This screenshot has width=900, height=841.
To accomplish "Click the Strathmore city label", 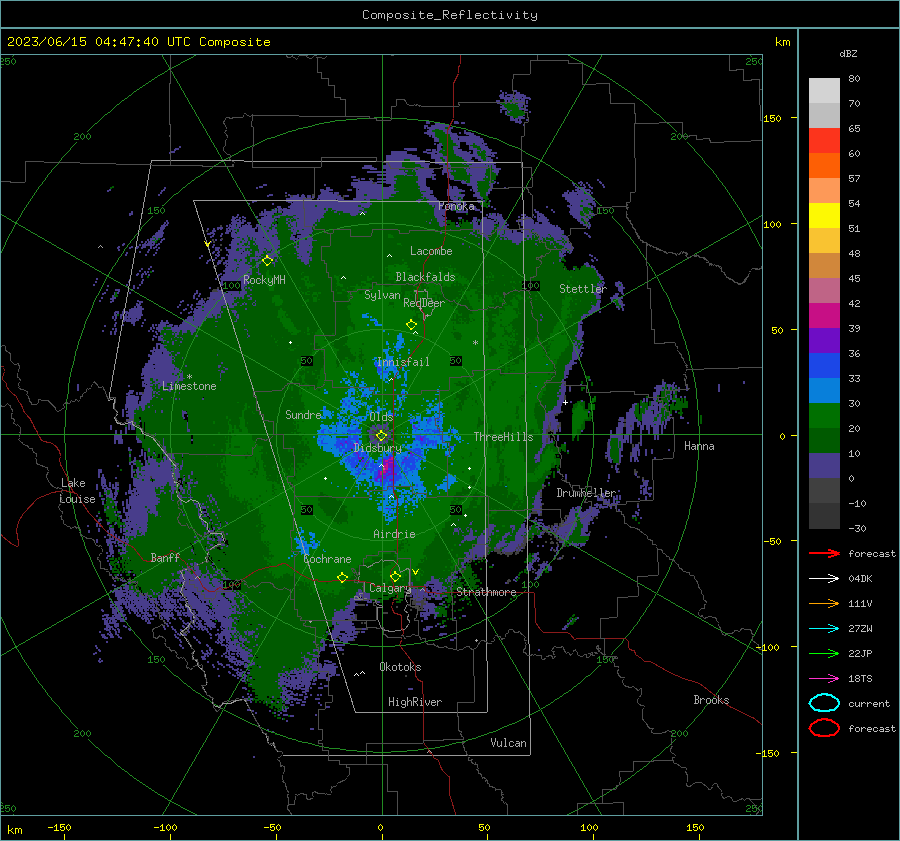I will click(486, 592).
